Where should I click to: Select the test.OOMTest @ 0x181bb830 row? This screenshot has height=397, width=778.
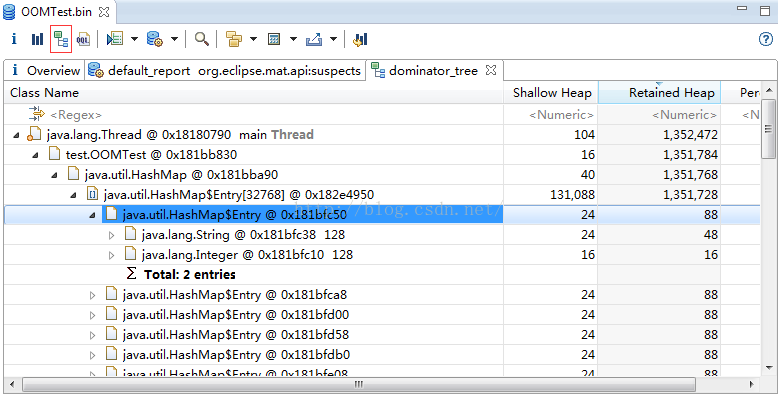click(382, 154)
